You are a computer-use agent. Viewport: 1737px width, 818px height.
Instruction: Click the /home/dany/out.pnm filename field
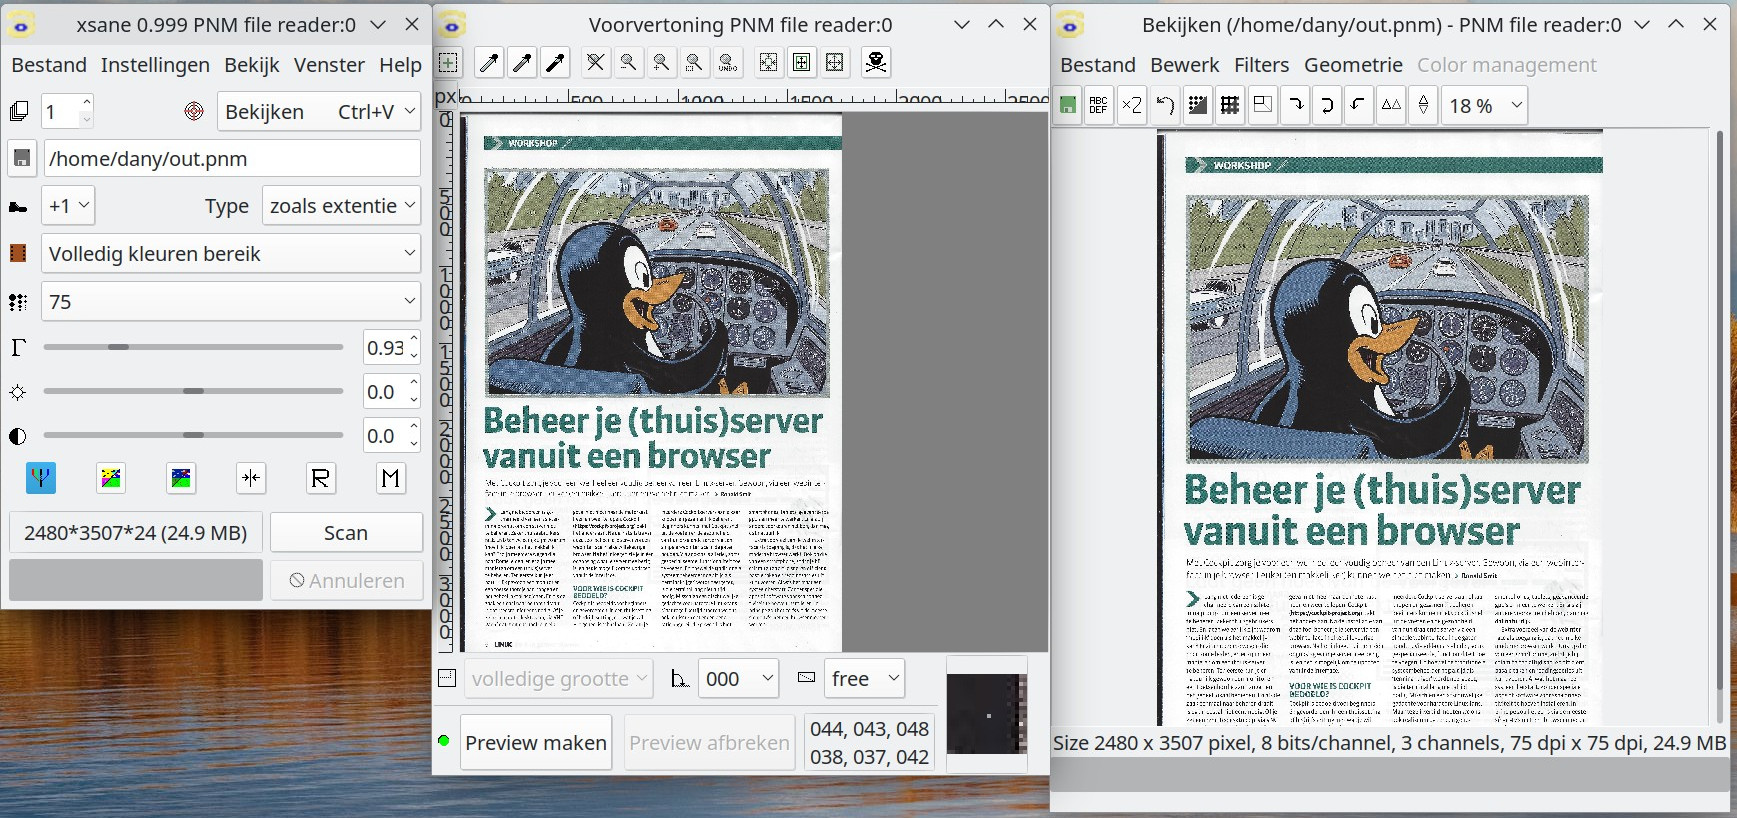point(232,158)
